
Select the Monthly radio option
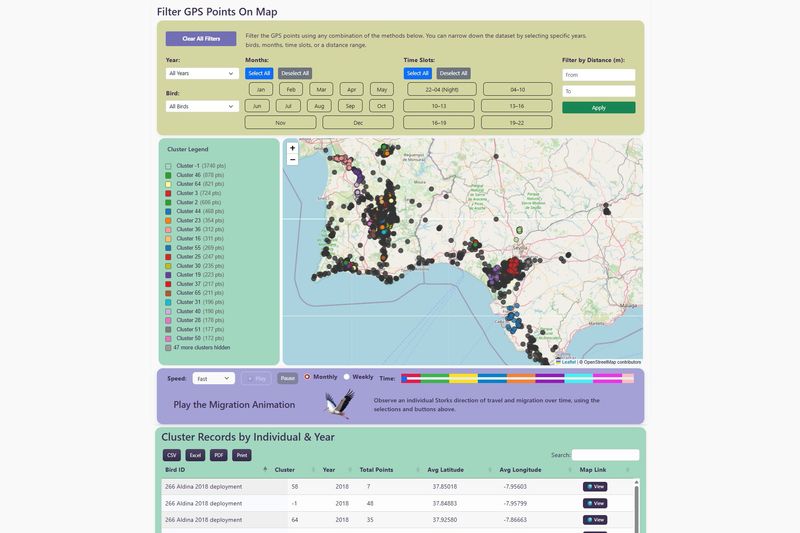pyautogui.click(x=307, y=377)
